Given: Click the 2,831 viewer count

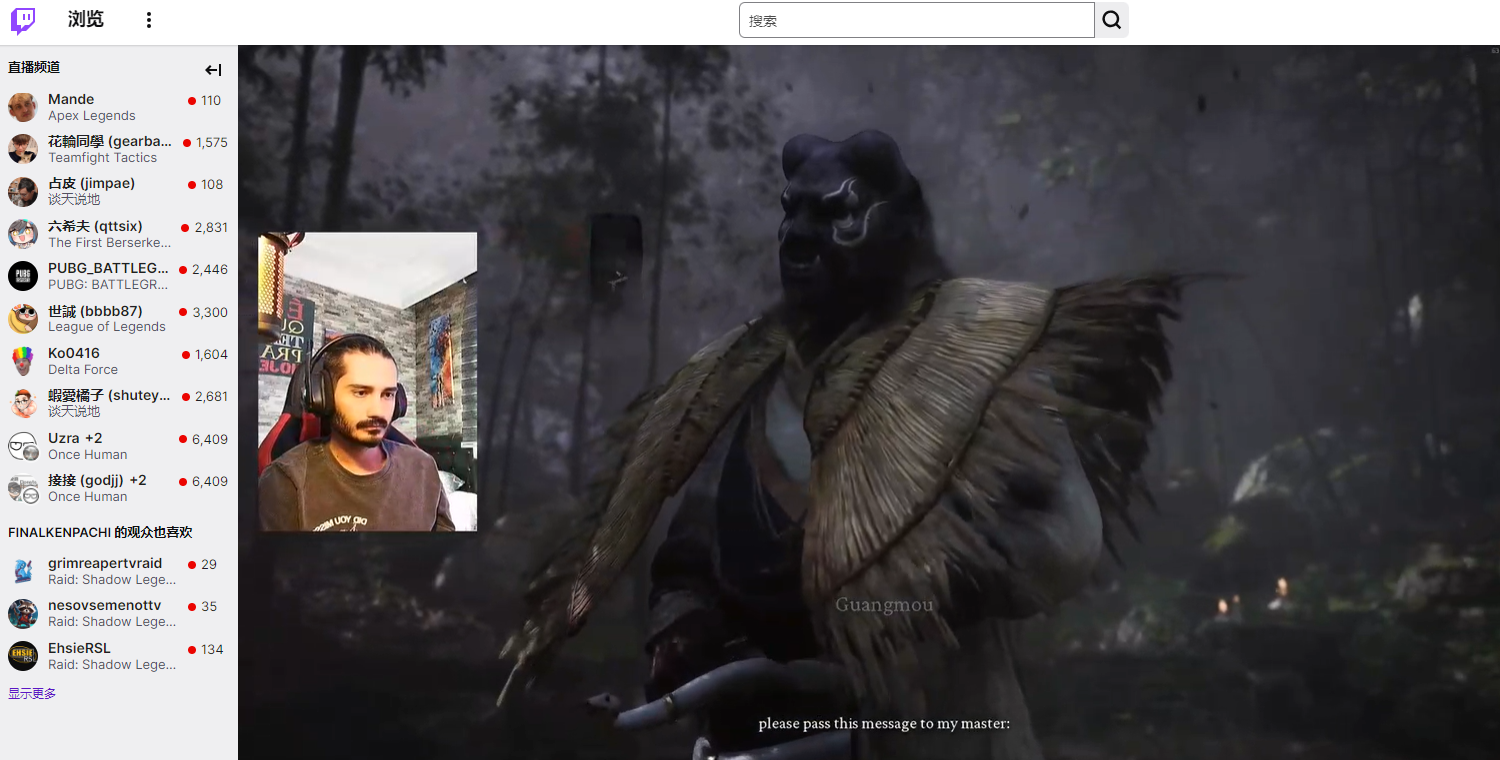Looking at the screenshot, I should pyautogui.click(x=211, y=228).
